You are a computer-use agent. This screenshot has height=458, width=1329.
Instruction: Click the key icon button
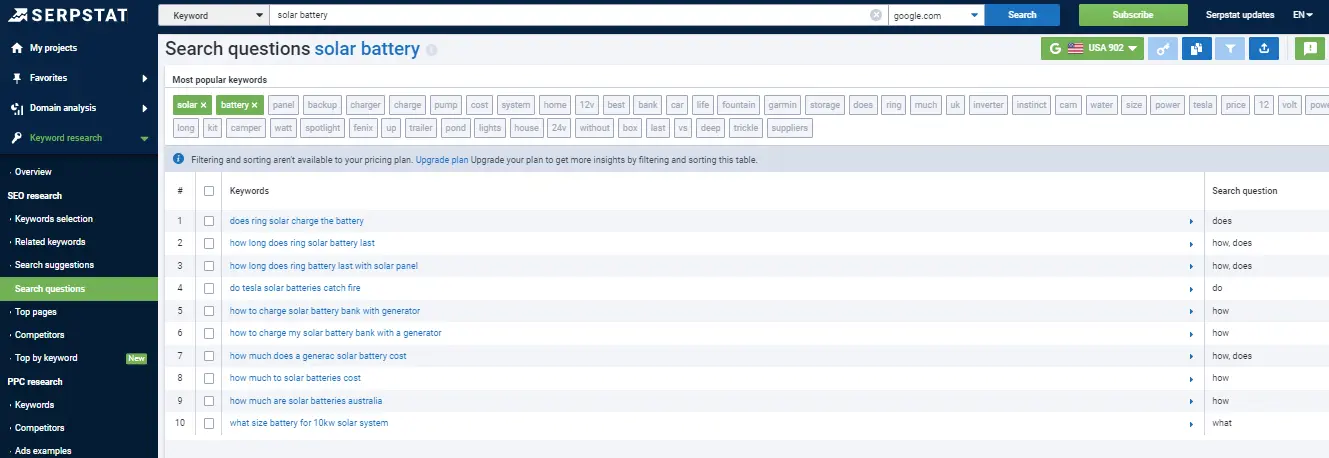pos(1162,48)
